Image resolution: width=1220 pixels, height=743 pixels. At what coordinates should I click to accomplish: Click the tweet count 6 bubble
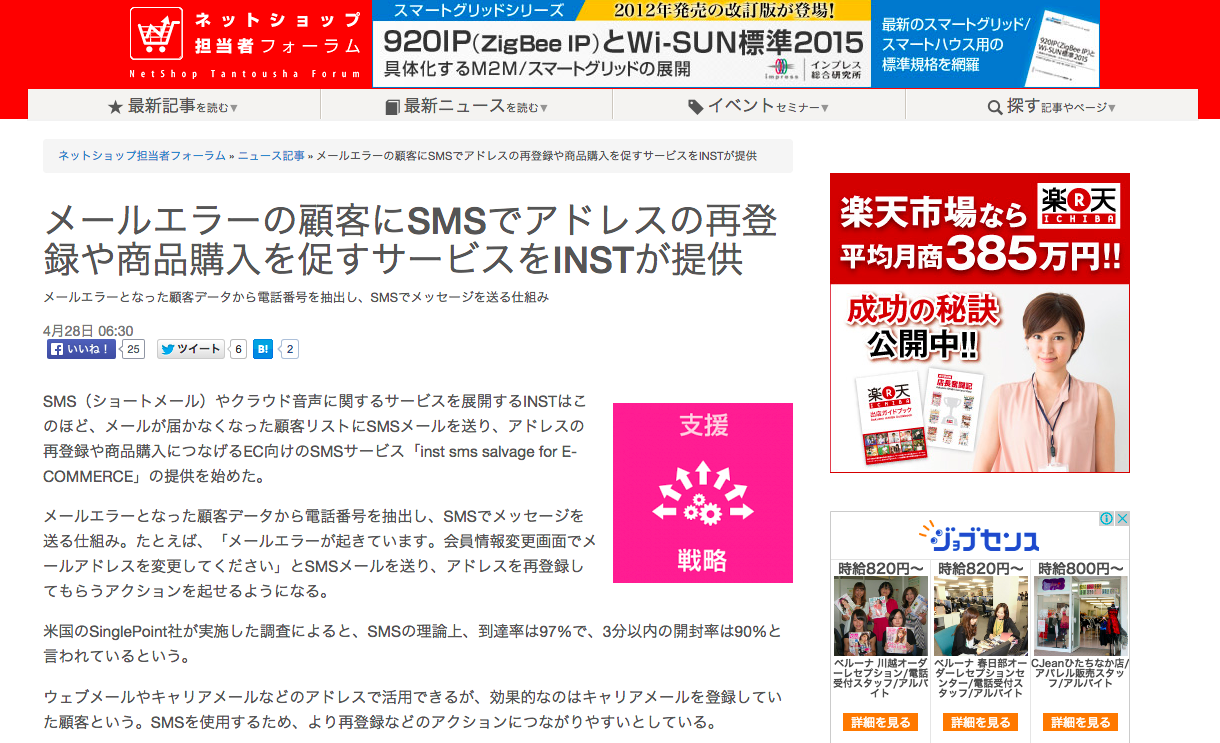coord(238,349)
